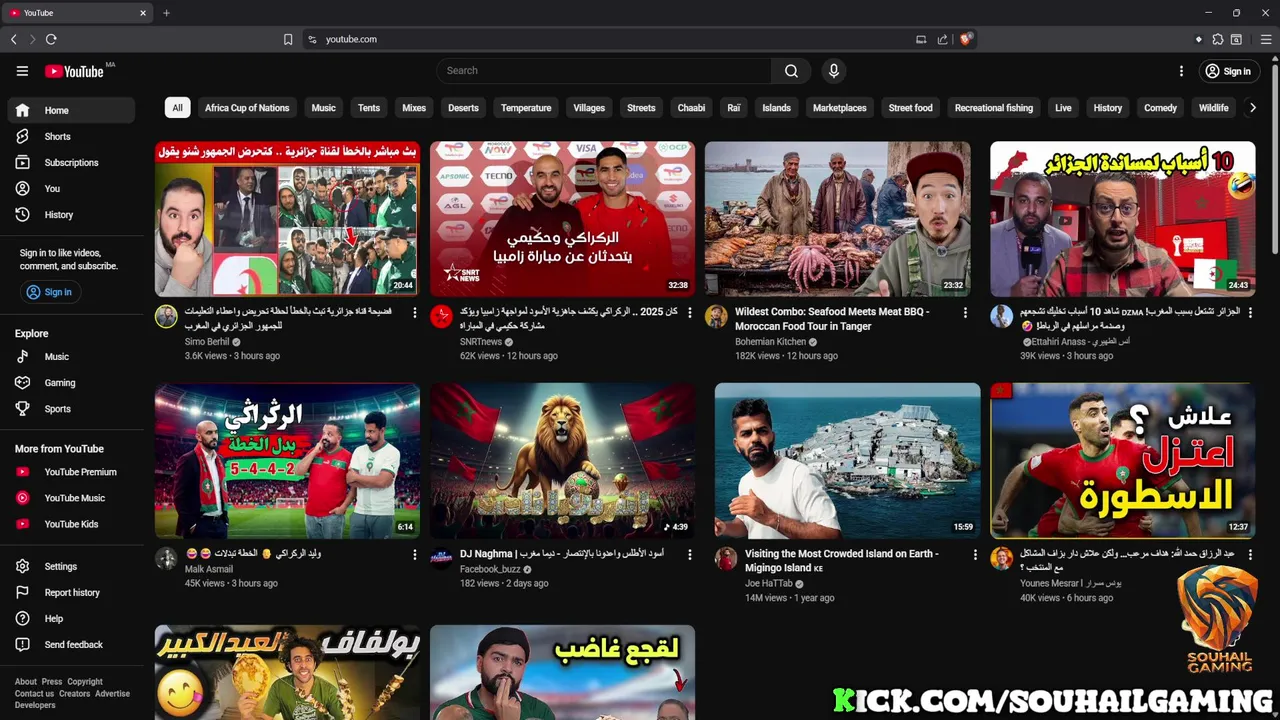Open the browser extensions puzzle icon
The height and width of the screenshot is (720, 1280).
tap(1217, 39)
